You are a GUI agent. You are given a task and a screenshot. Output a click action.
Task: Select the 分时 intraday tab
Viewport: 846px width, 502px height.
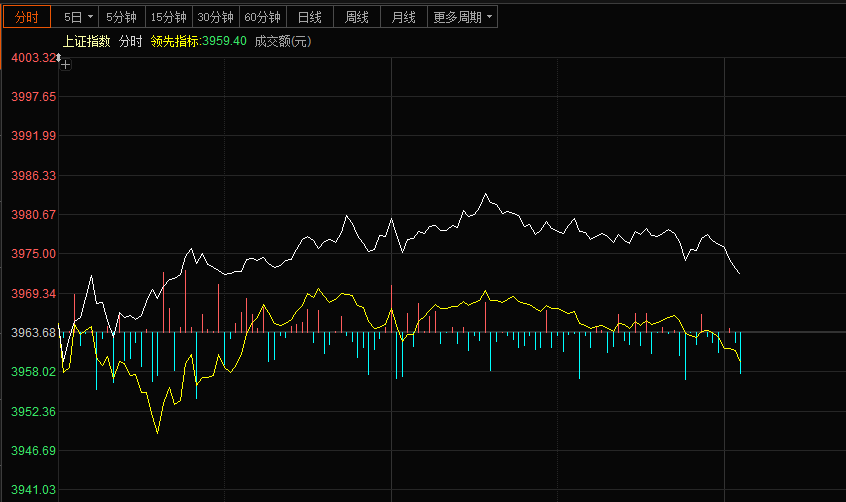[27, 17]
